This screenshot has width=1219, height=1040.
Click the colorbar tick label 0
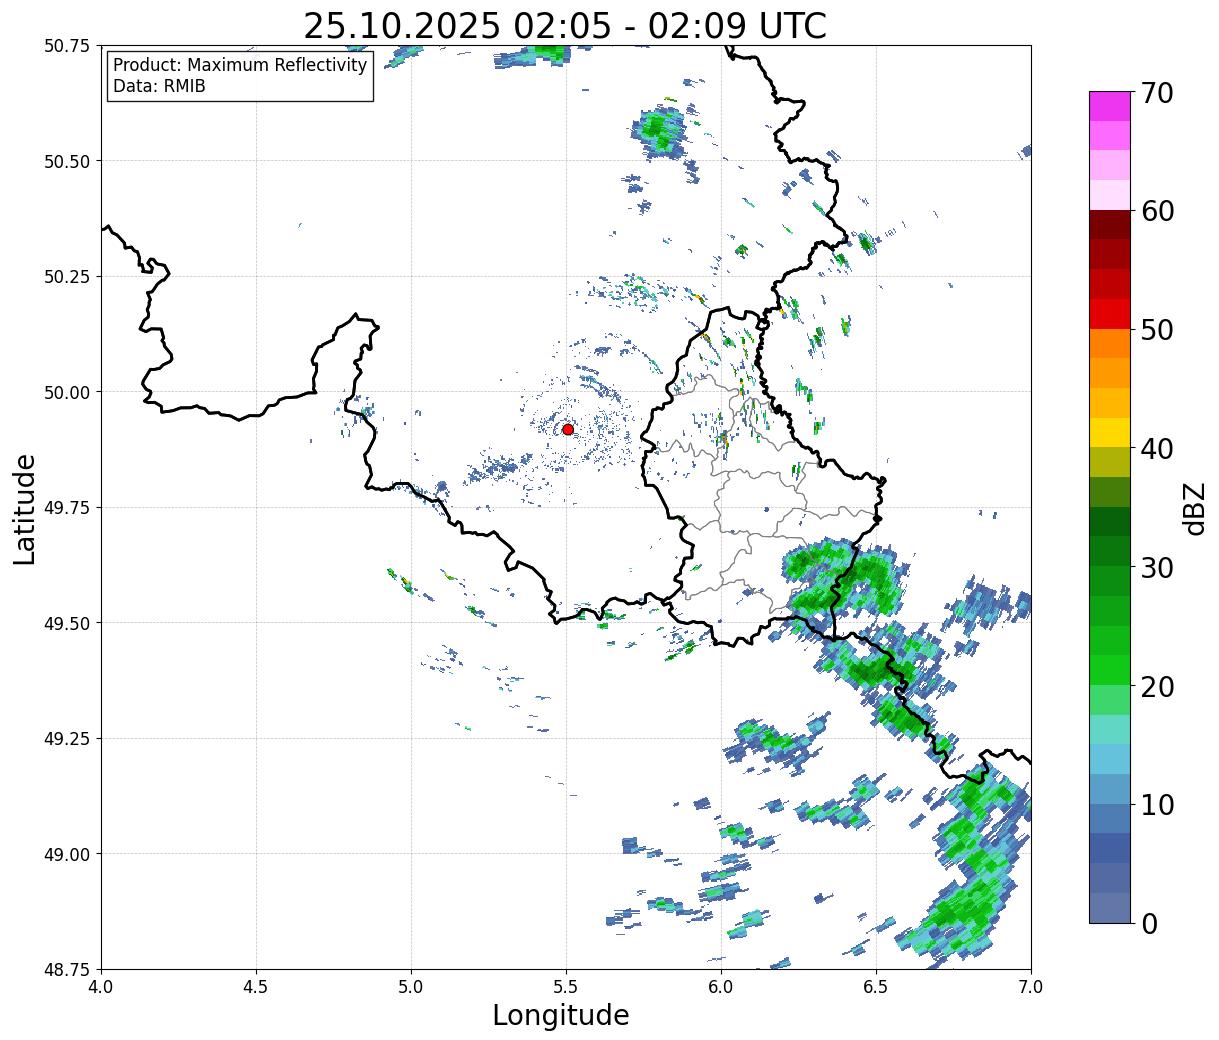(1148, 923)
